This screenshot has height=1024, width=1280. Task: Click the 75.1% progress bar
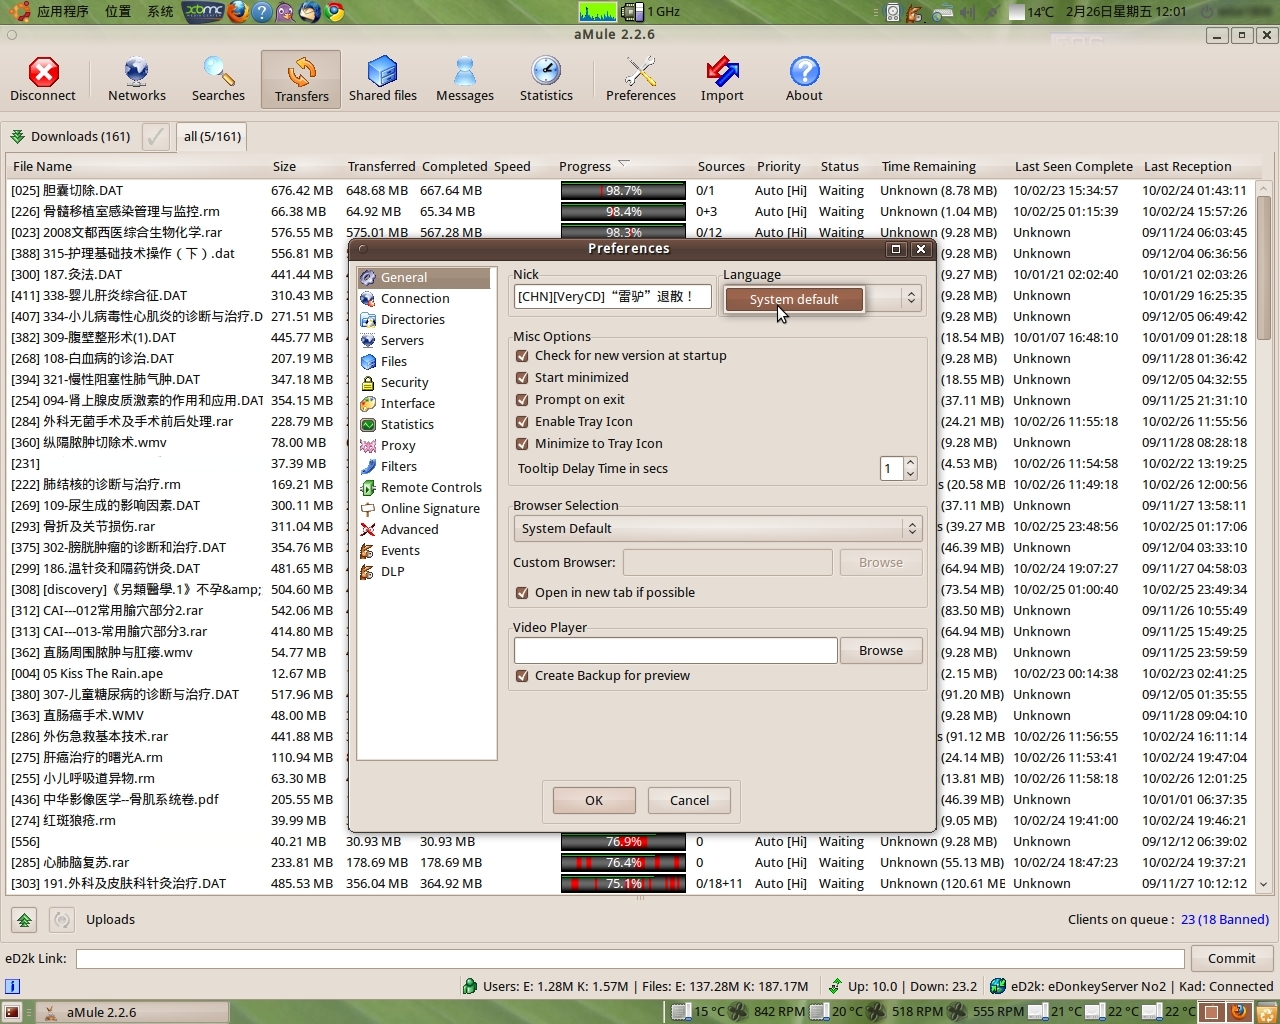pyautogui.click(x=623, y=883)
